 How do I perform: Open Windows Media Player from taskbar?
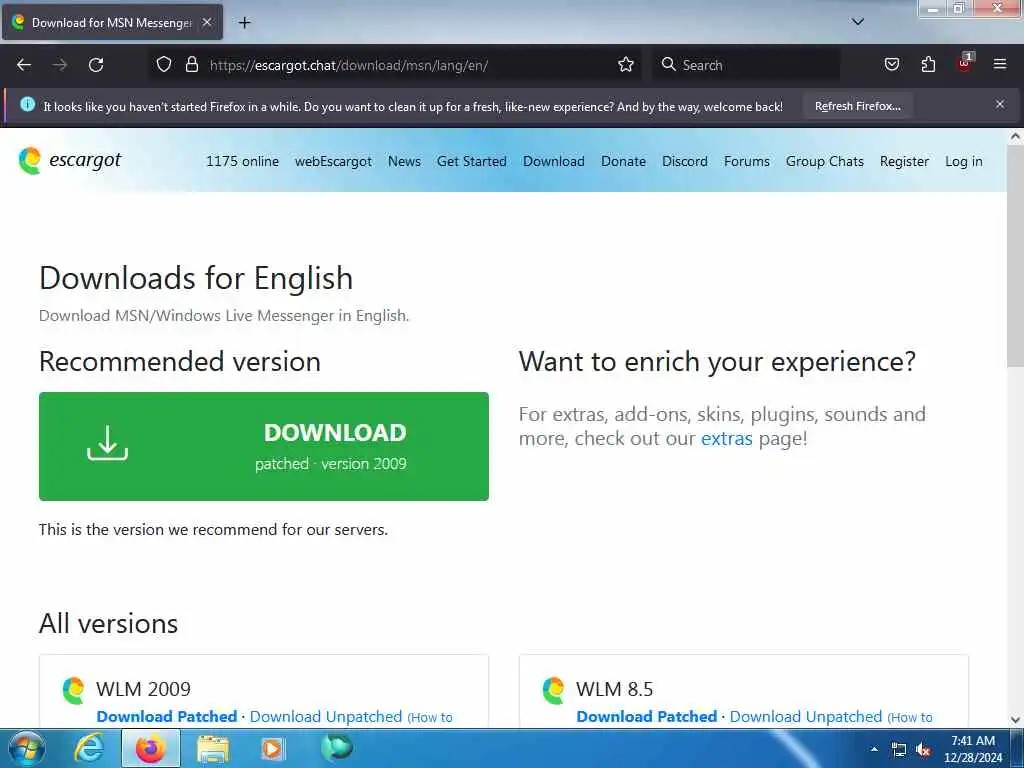pyautogui.click(x=273, y=748)
